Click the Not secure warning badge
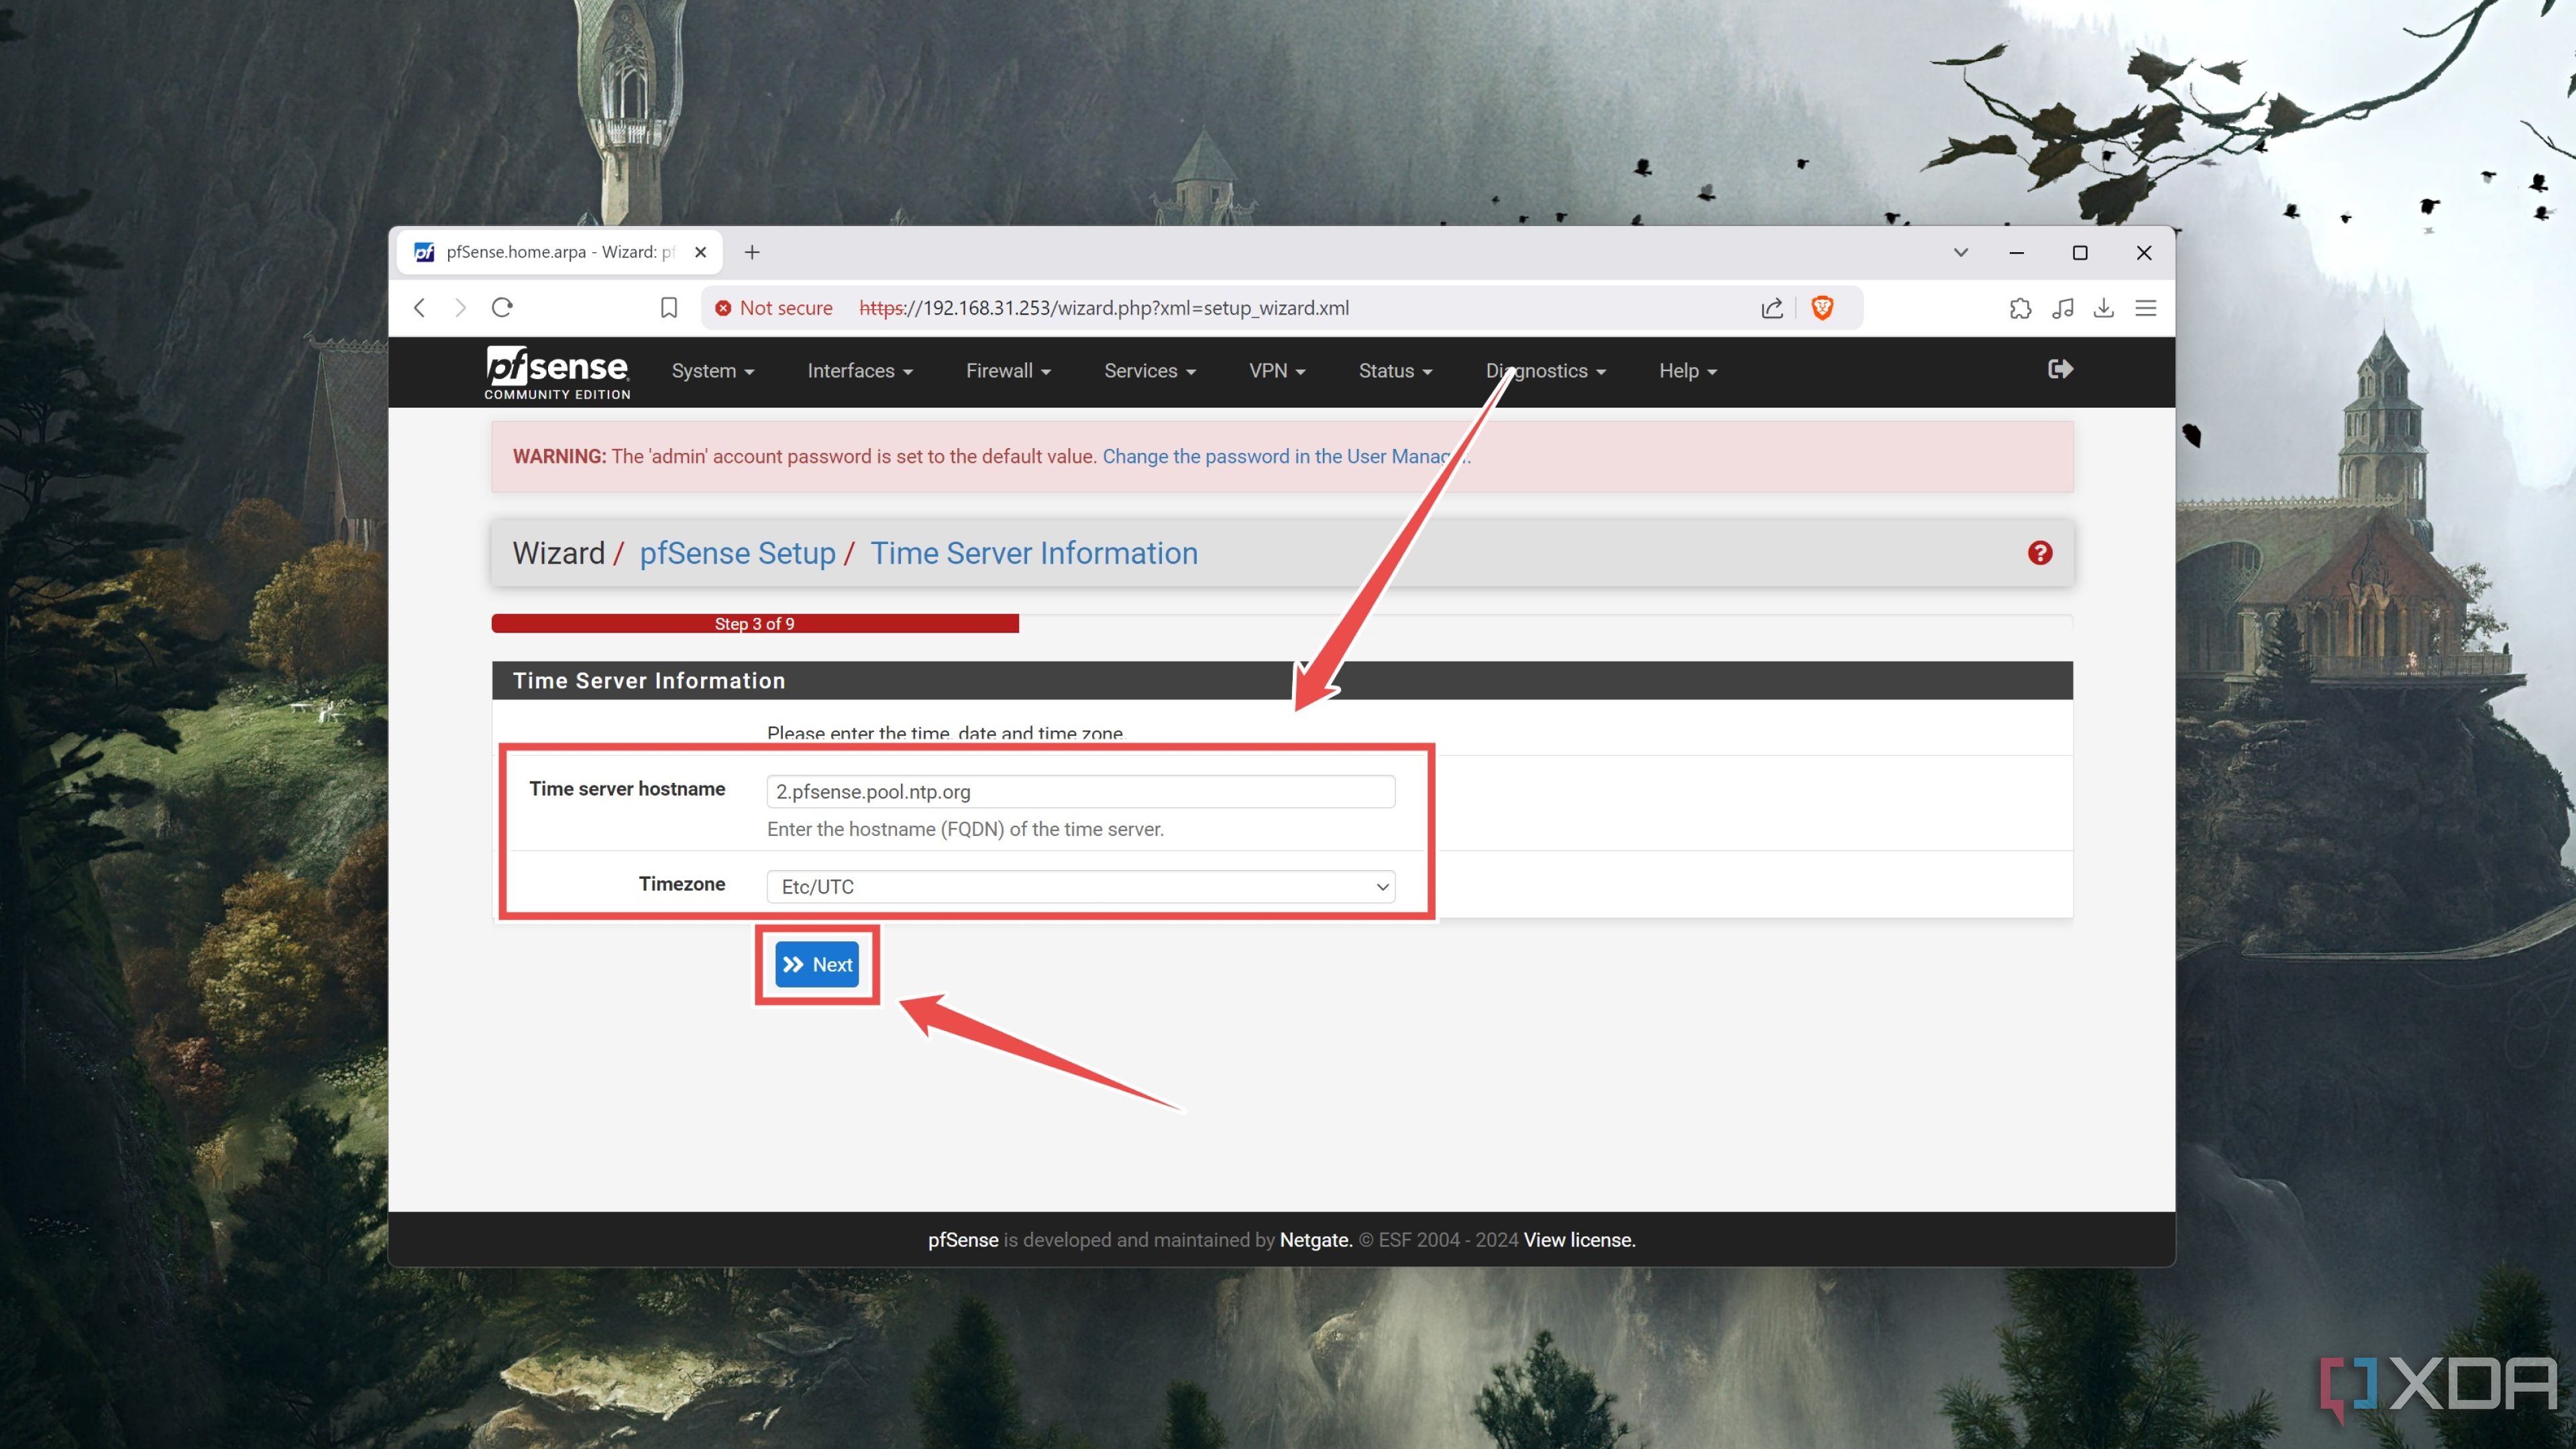This screenshot has height=1449, width=2576. pyautogui.click(x=774, y=308)
